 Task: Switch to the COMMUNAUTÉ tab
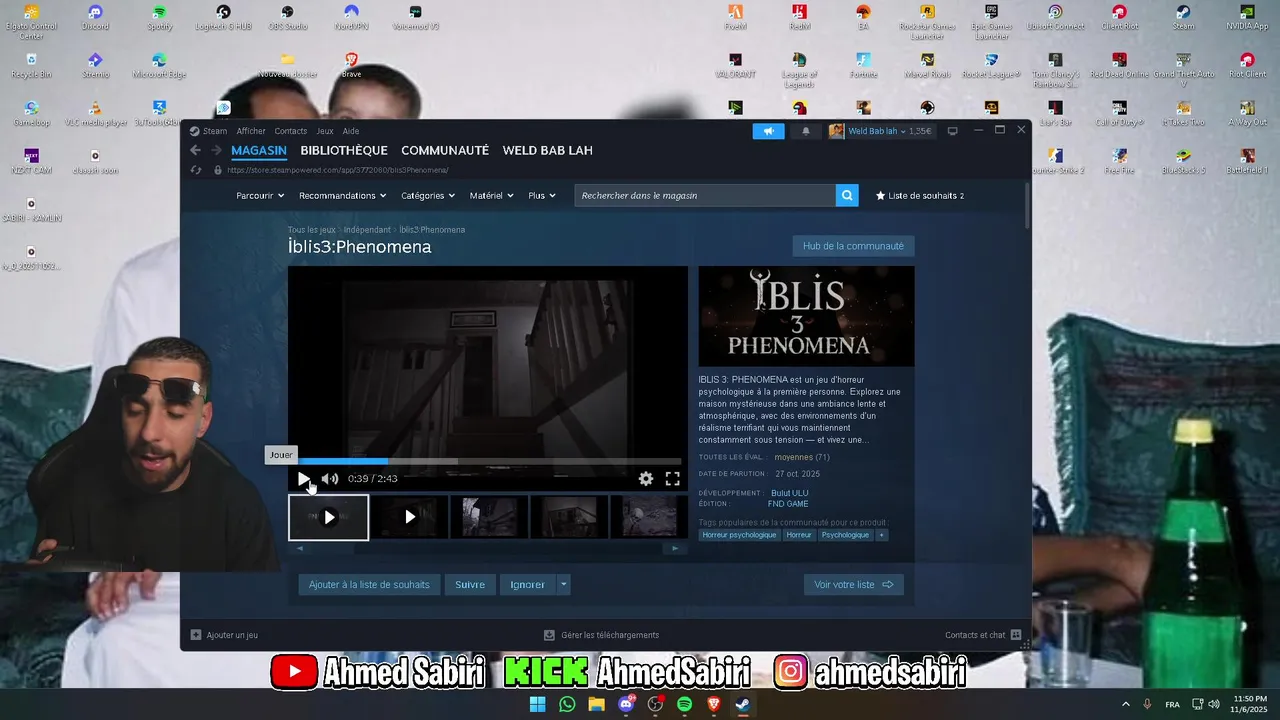click(445, 150)
